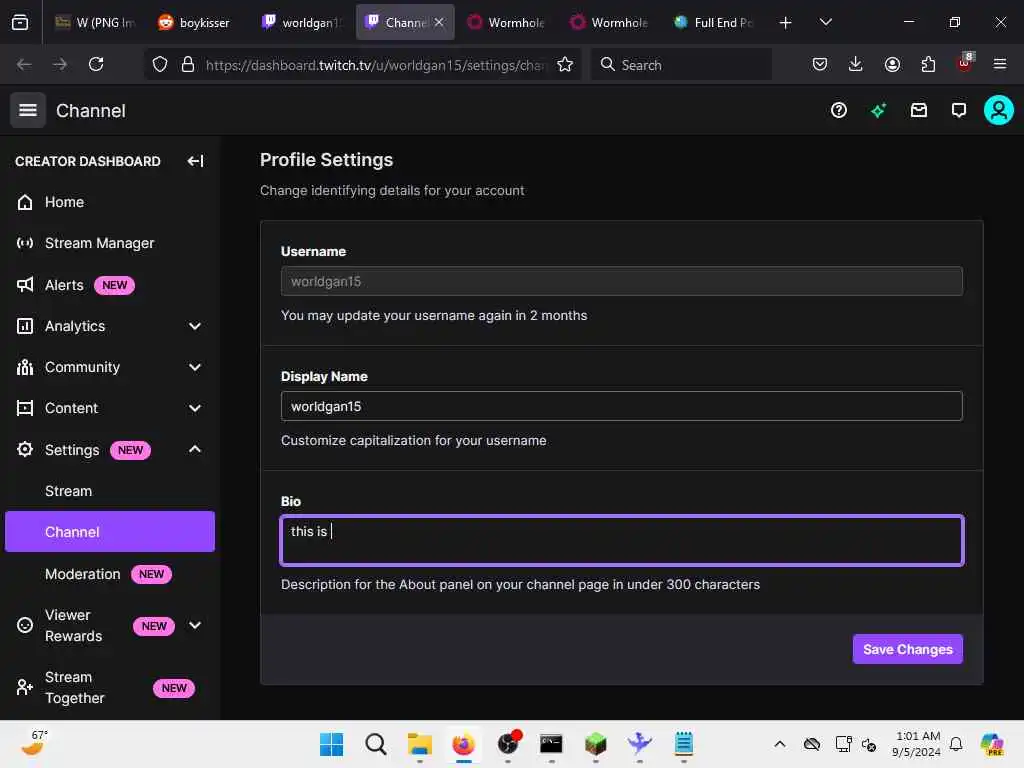Focus the Bio text area
The height and width of the screenshot is (768, 1024).
pos(621,541)
